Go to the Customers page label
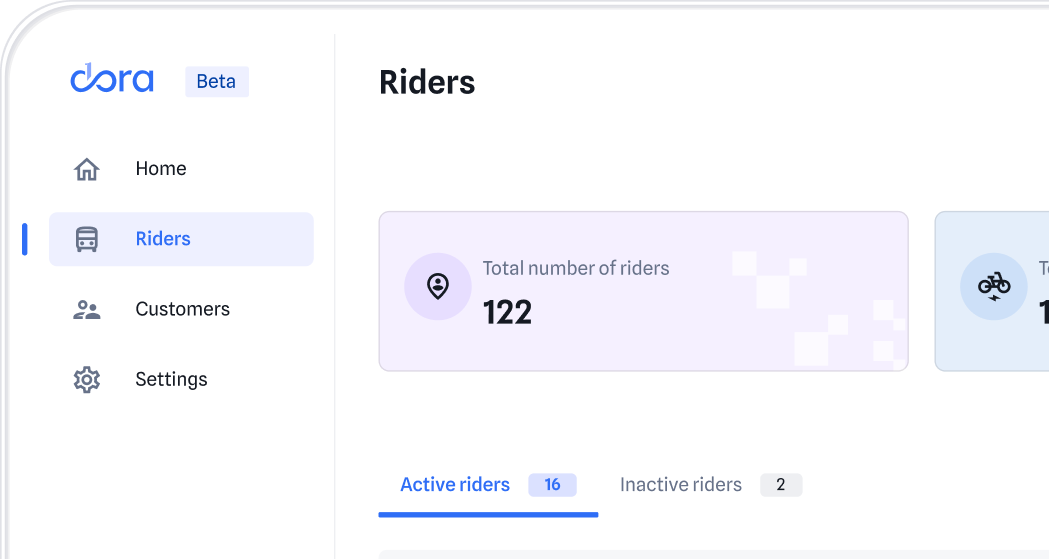Image resolution: width=1049 pixels, height=559 pixels. (x=182, y=309)
